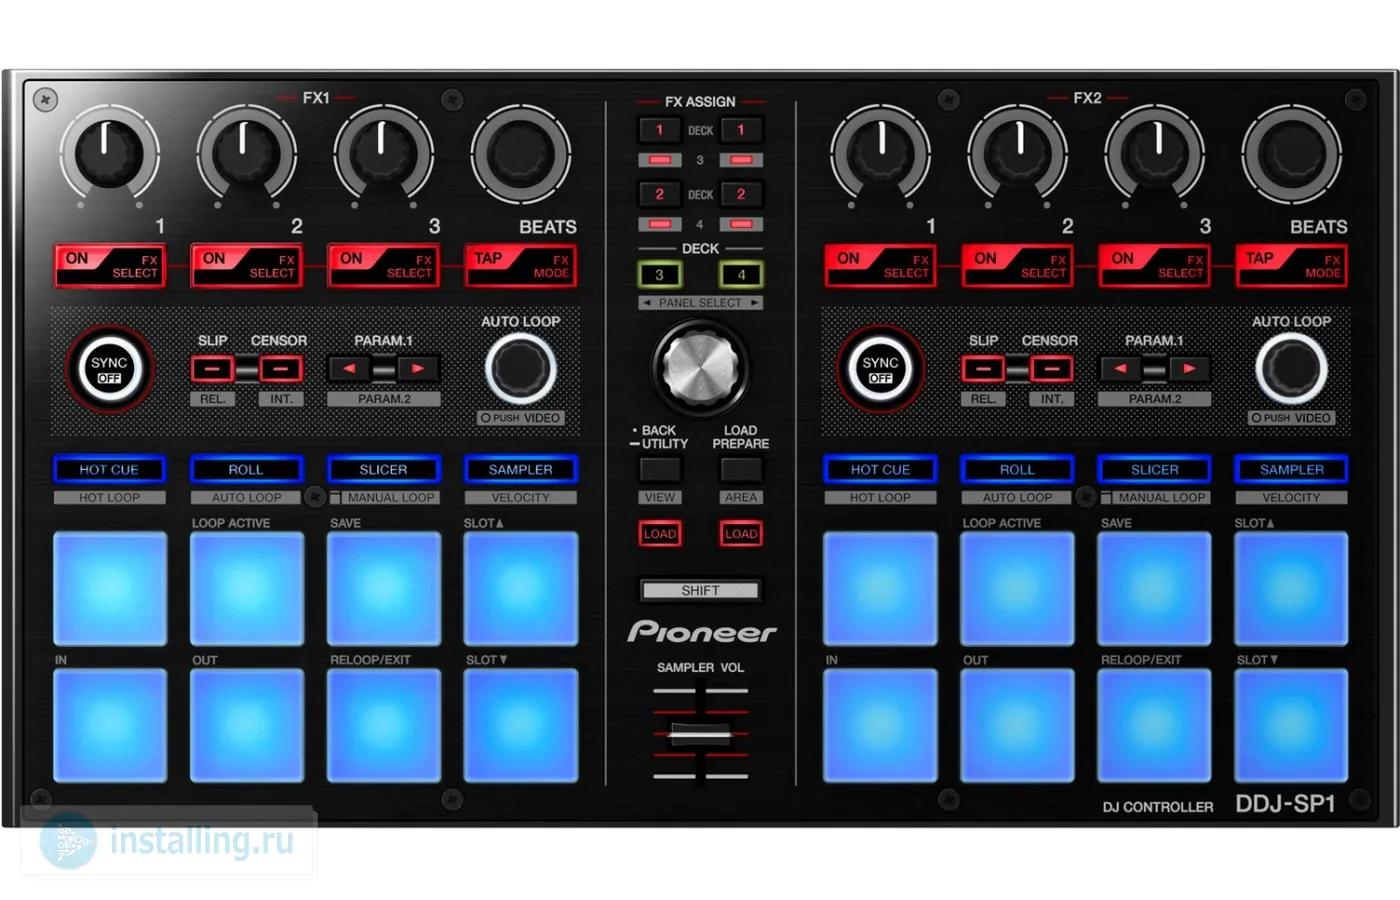The width and height of the screenshot is (1400, 900).
Task: Switch right pads to SAMPLER mode
Action: click(1291, 469)
